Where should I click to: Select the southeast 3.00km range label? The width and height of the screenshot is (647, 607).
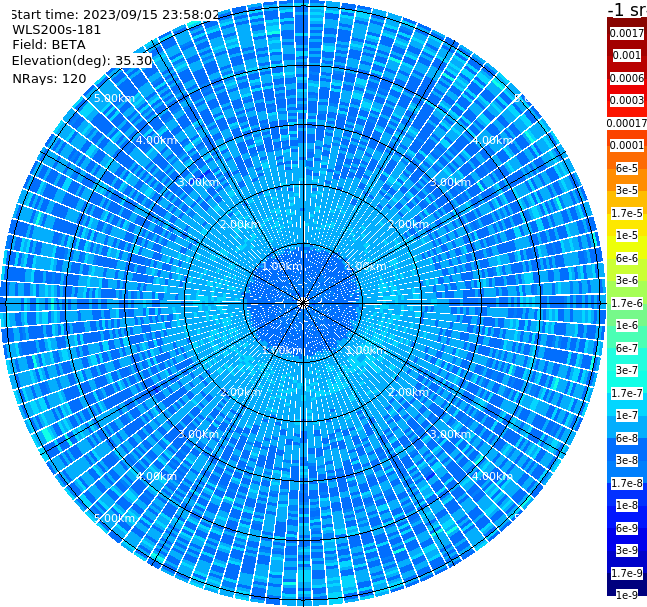pos(450,434)
